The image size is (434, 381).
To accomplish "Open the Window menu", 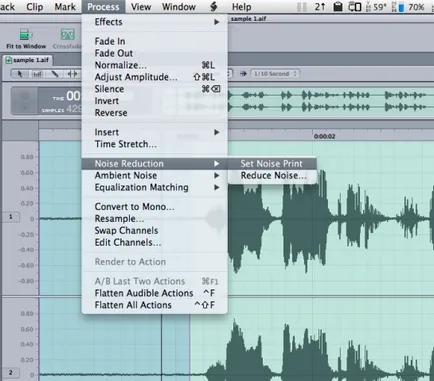I will 179,7.
